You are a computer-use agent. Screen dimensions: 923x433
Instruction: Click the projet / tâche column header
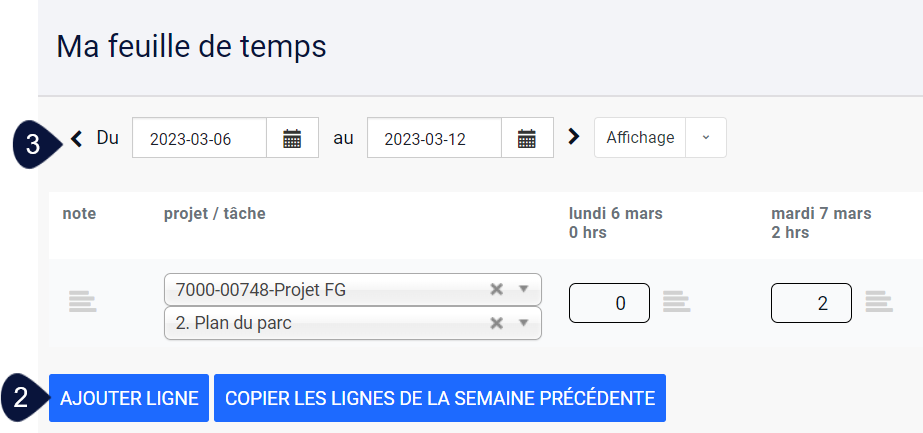(214, 214)
